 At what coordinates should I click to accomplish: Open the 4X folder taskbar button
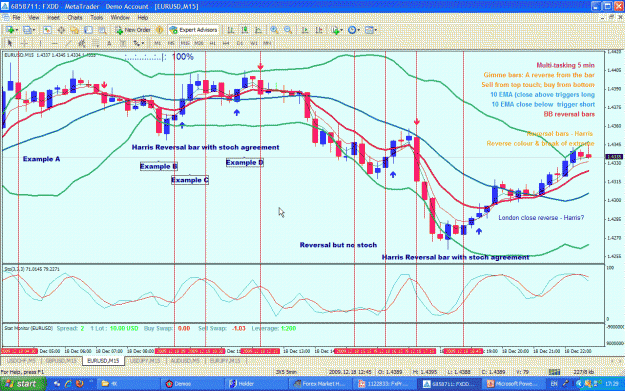[x=128, y=384]
